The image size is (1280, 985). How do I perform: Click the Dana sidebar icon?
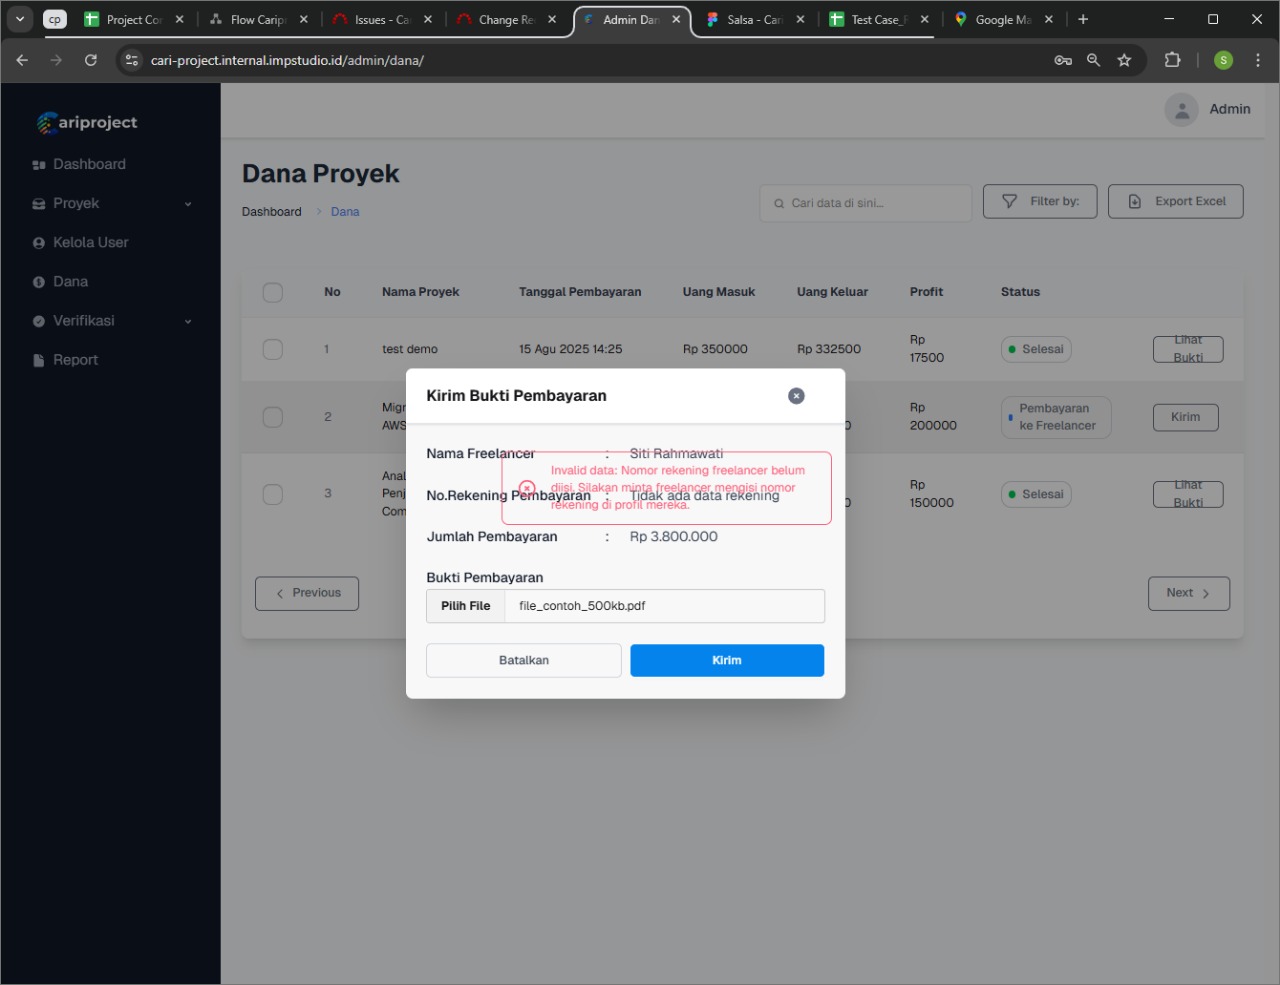coord(39,282)
